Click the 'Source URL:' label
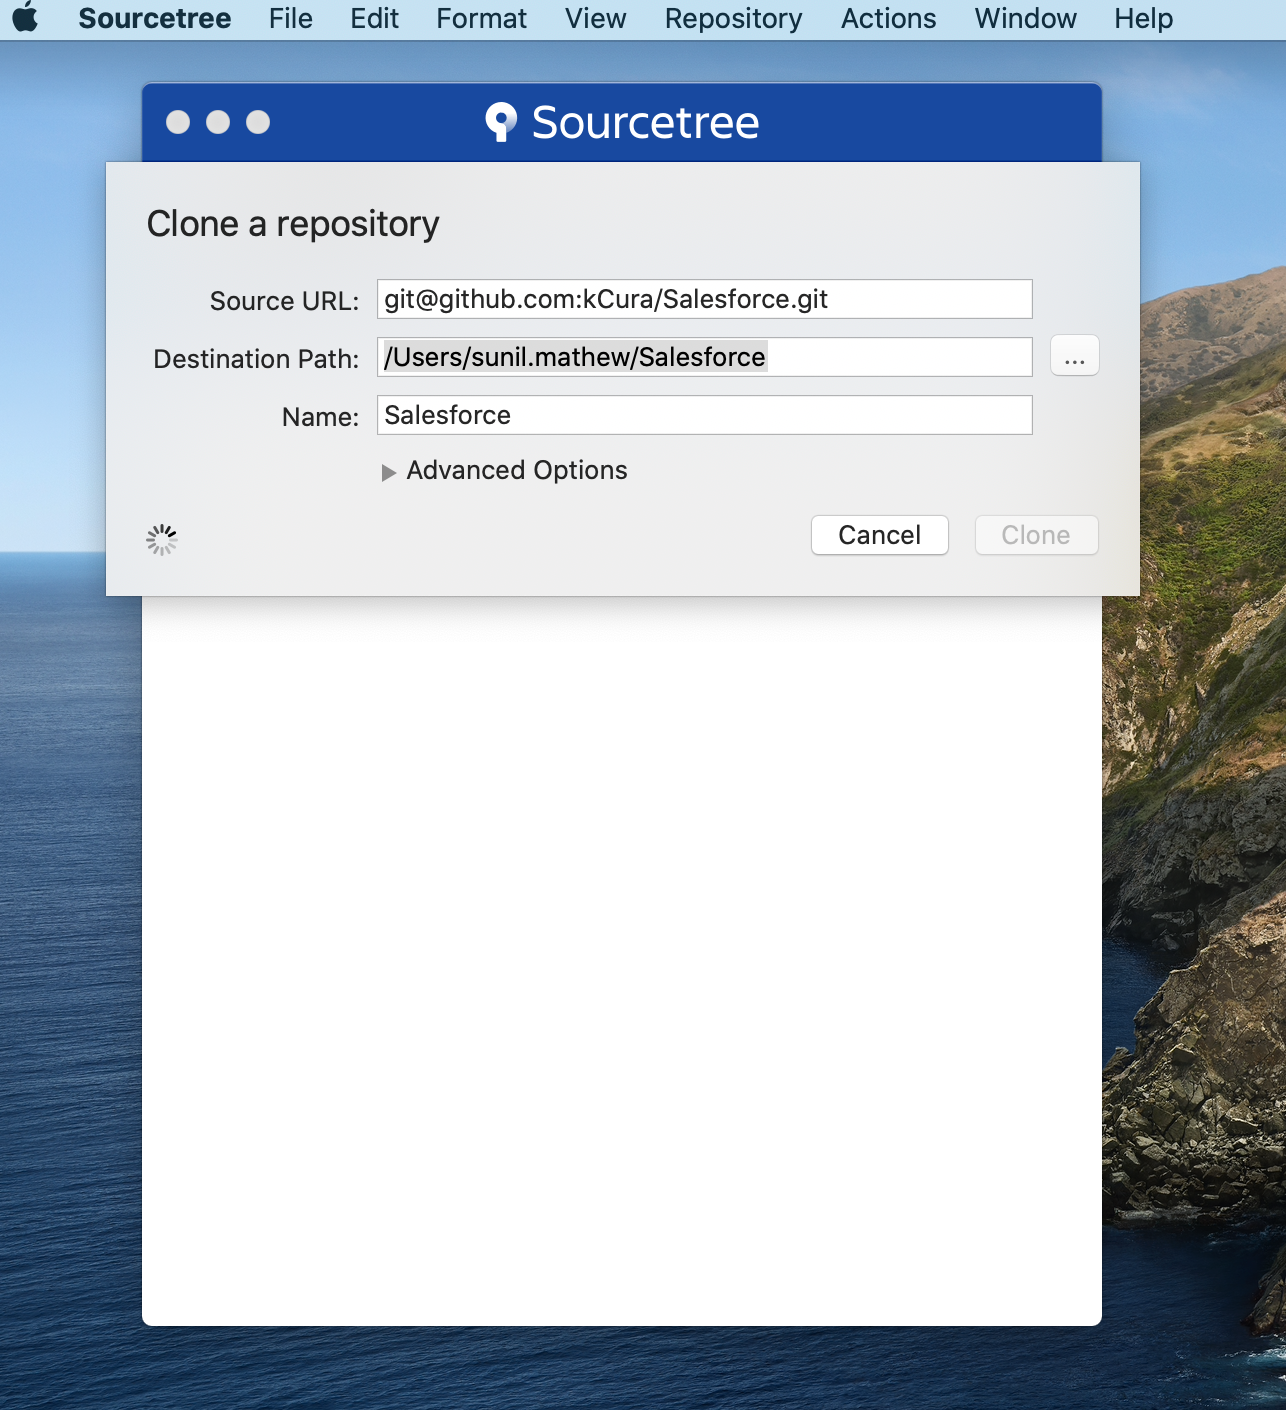 click(284, 301)
